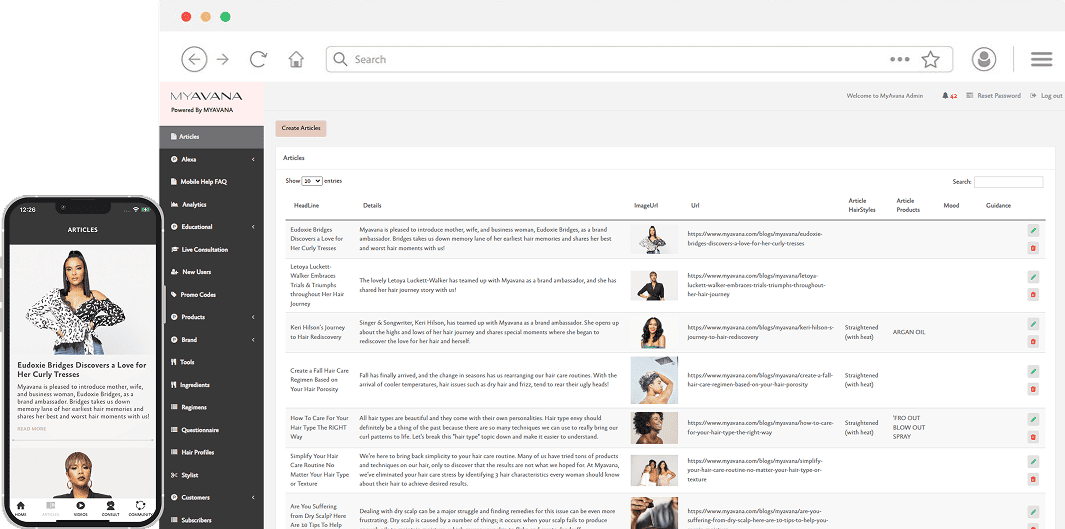Tap VIDEOS in phone bottom navigation
Viewport: 1065px width, 529px height.
80,509
